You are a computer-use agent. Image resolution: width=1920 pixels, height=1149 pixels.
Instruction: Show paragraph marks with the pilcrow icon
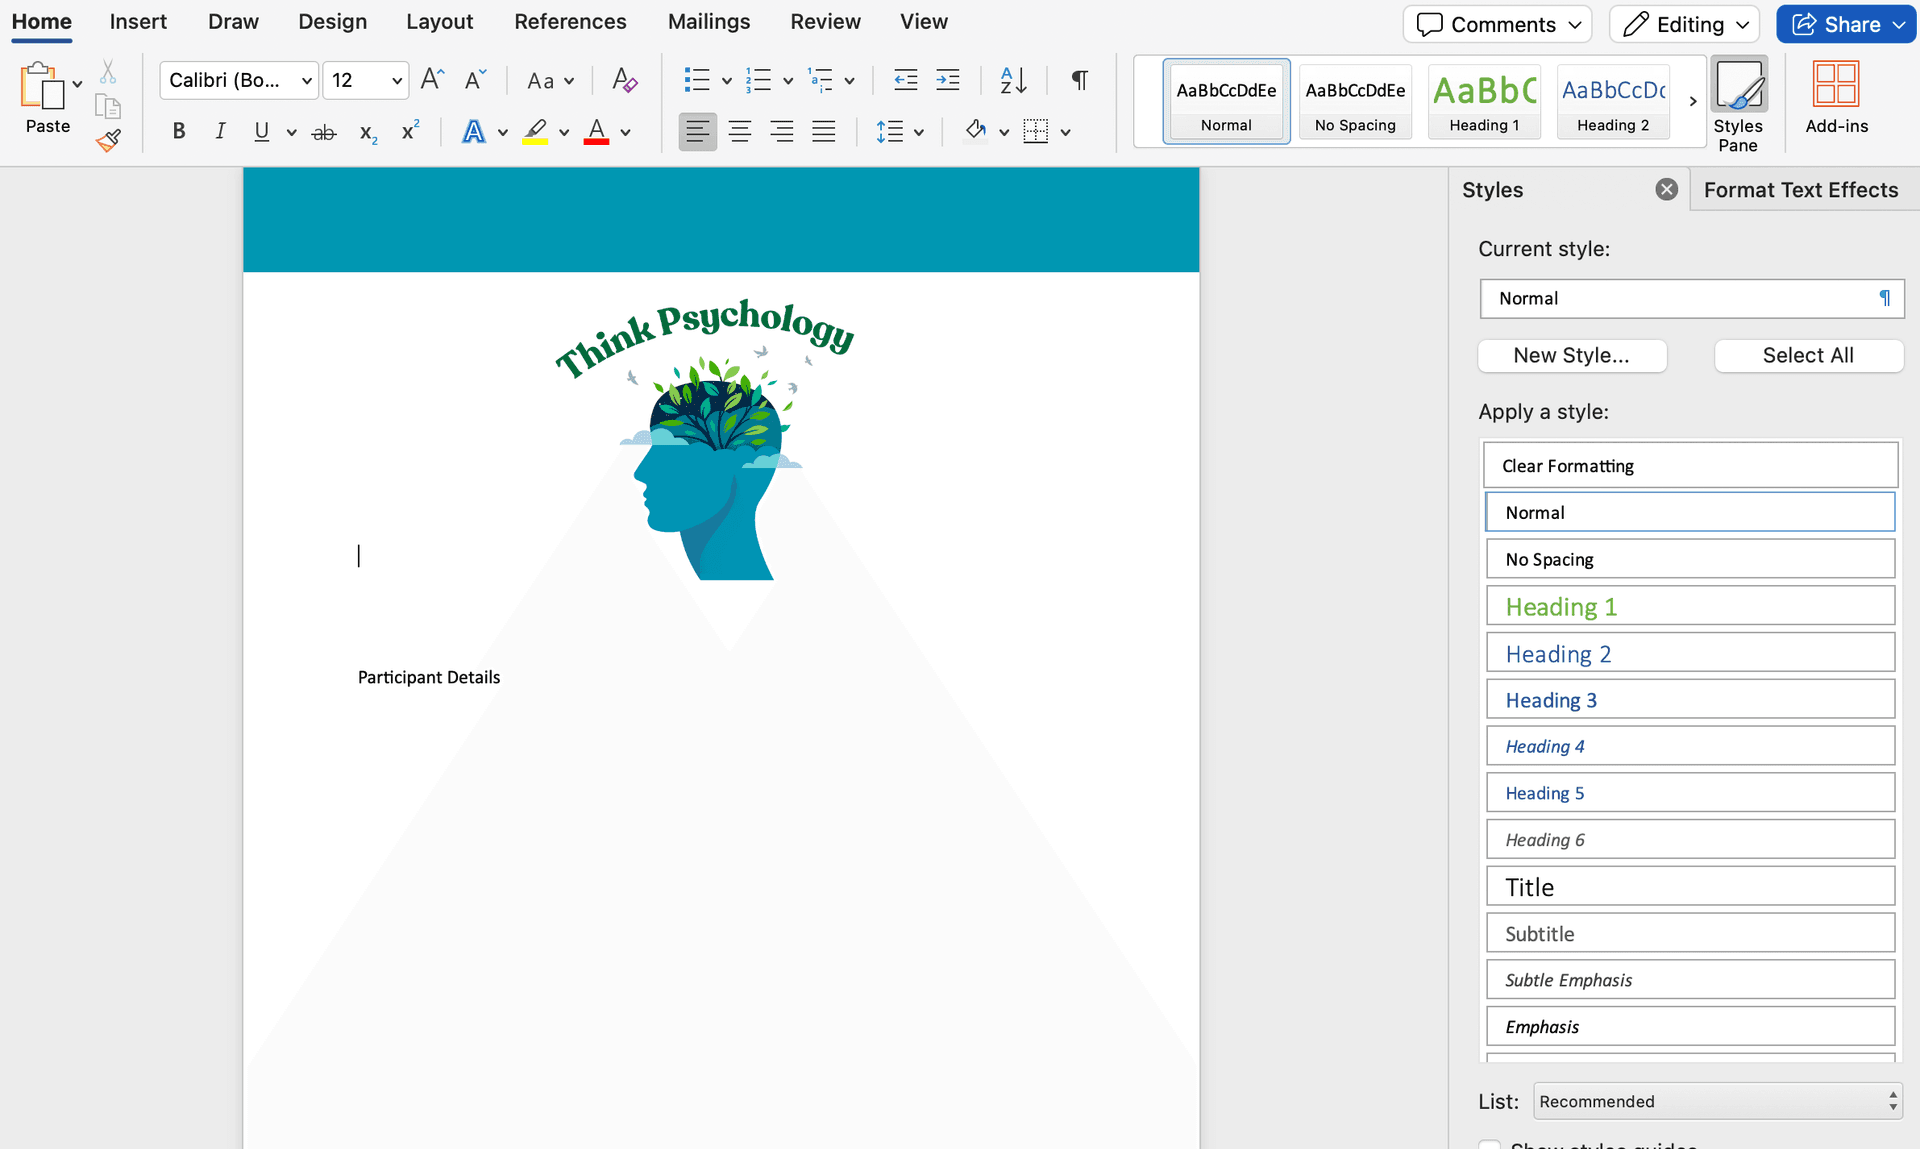(1080, 80)
